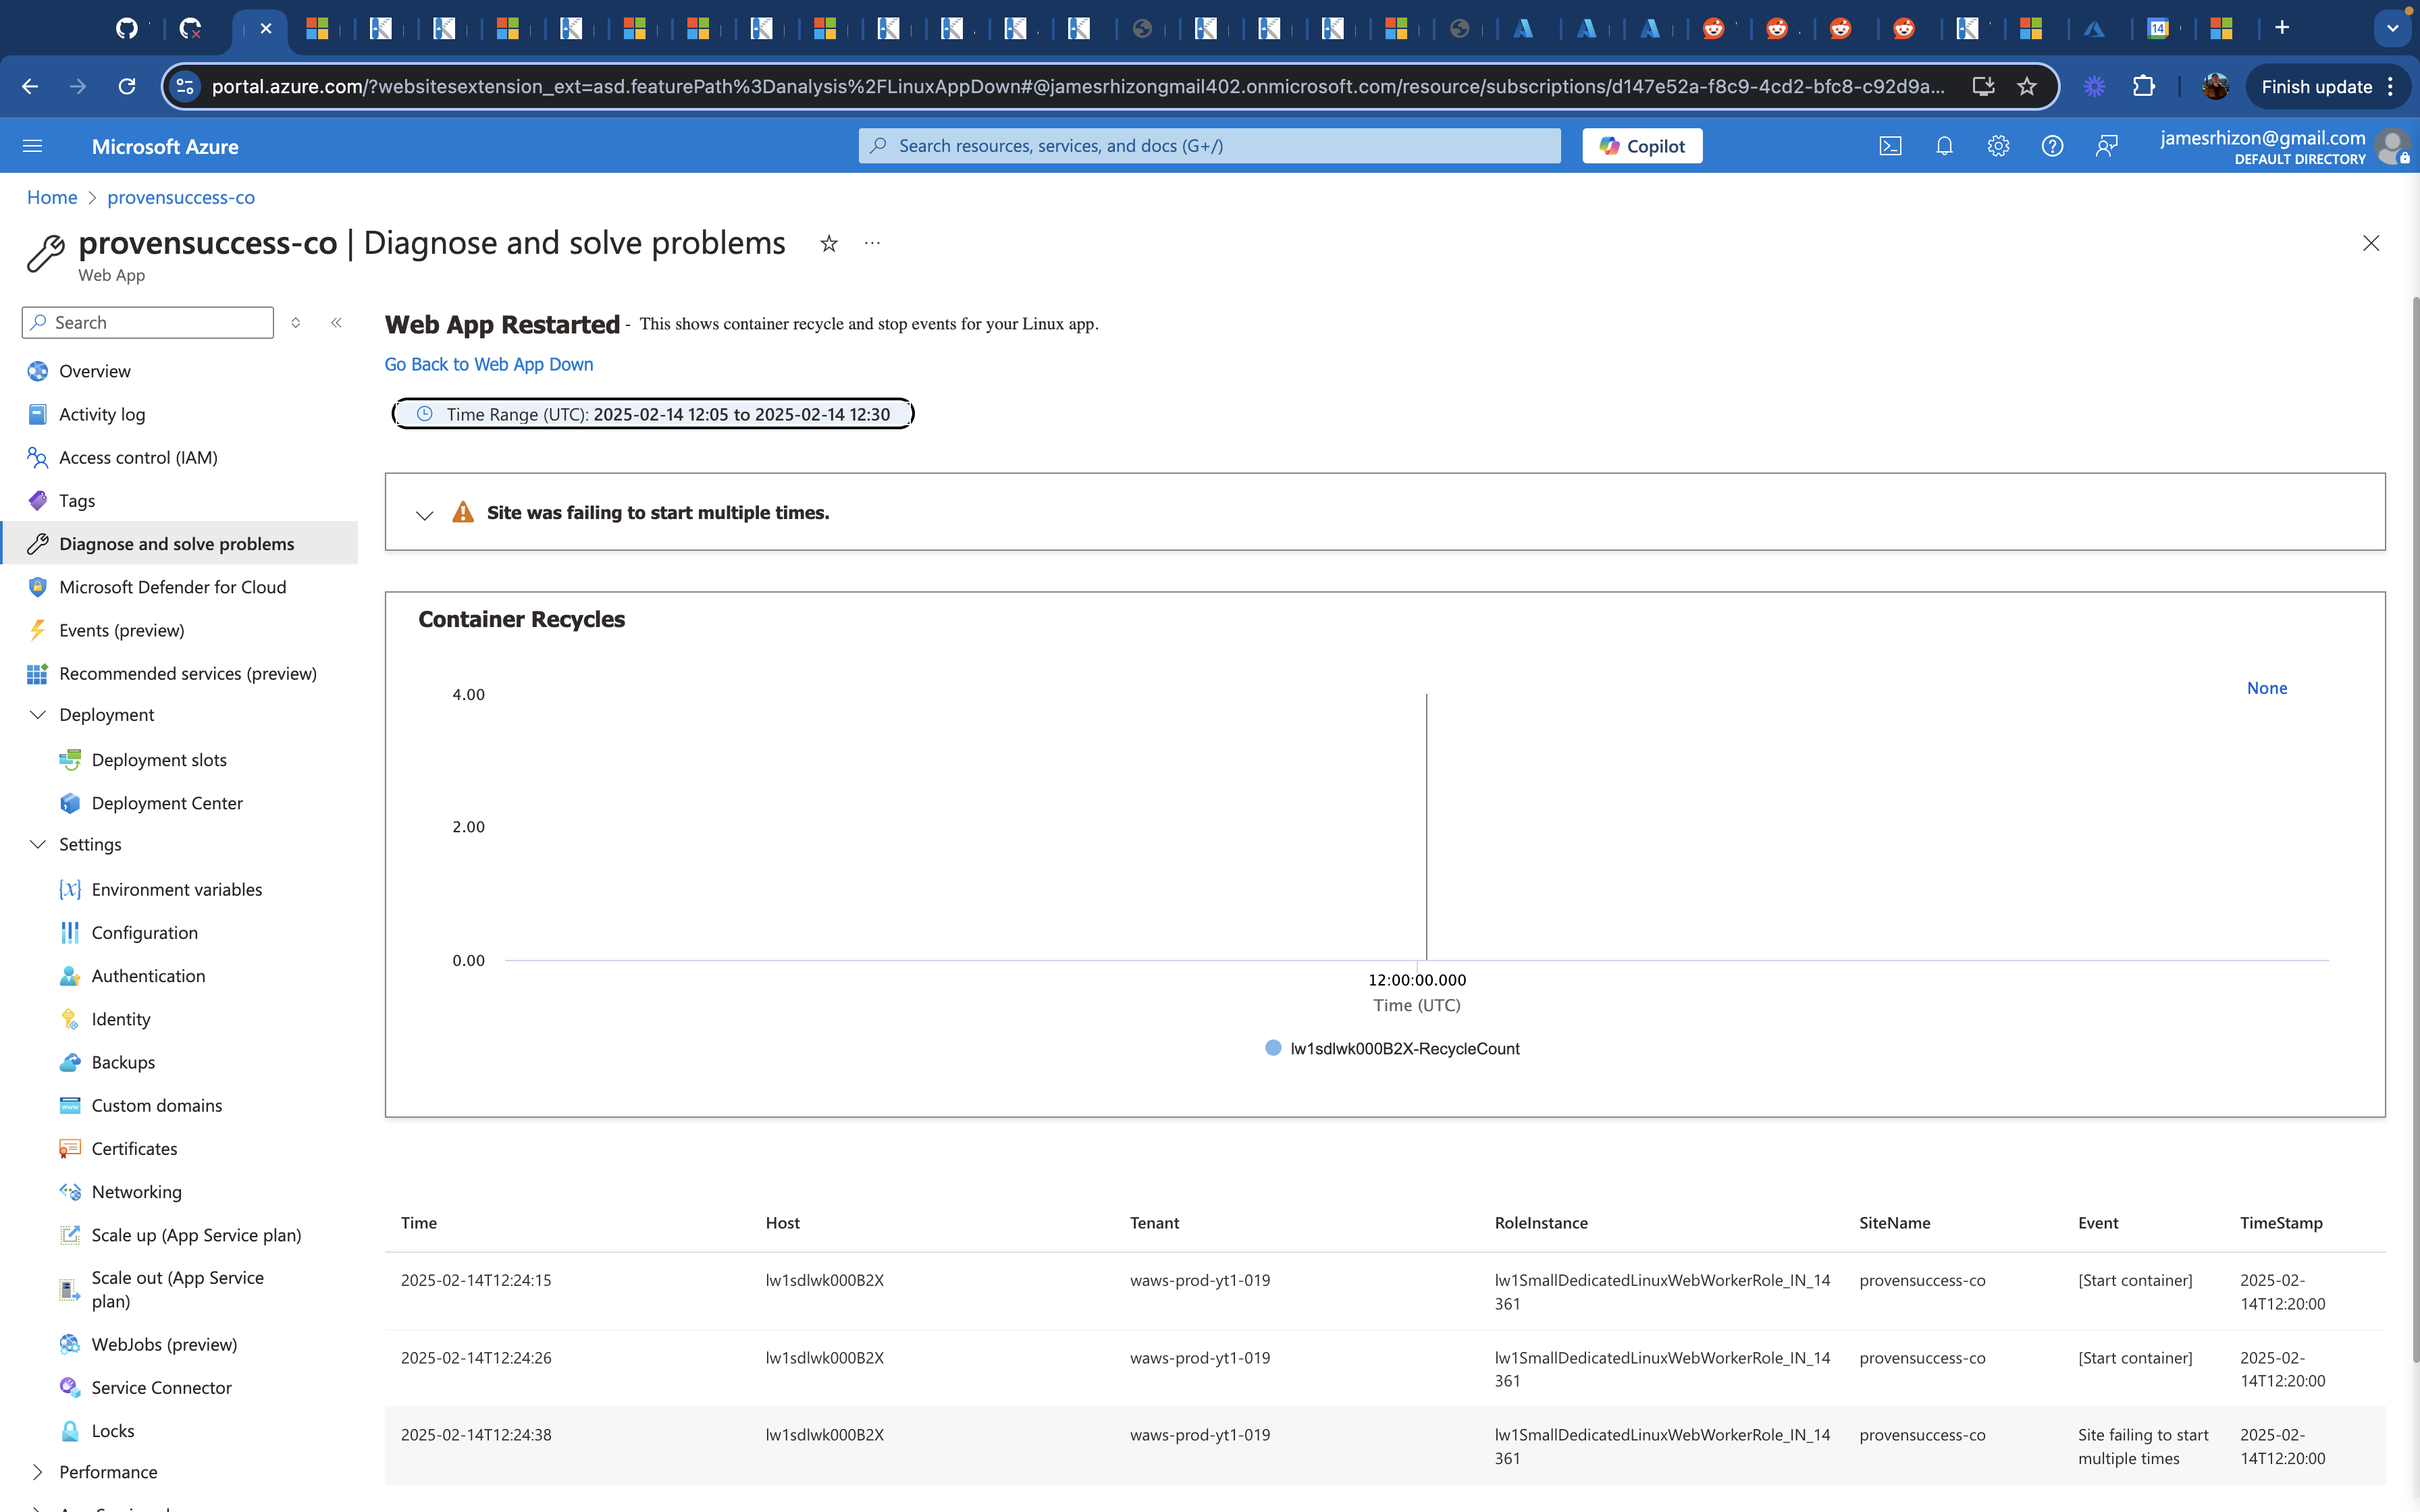Open Backups cloud icon
Image resolution: width=2420 pixels, height=1512 pixels.
[x=70, y=1062]
